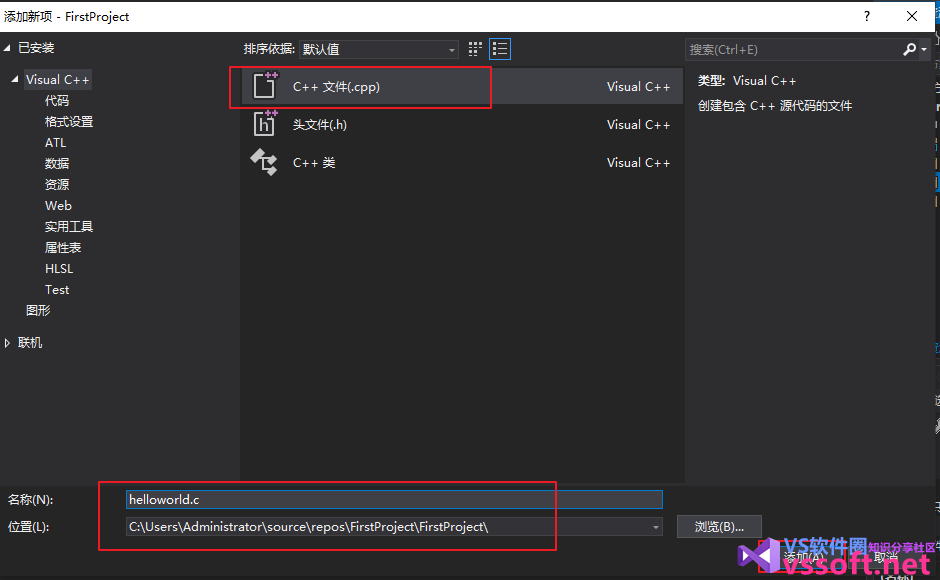This screenshot has height=580, width=940.
Task: Click the 类型: Visual C++ detail text
Action: [747, 81]
